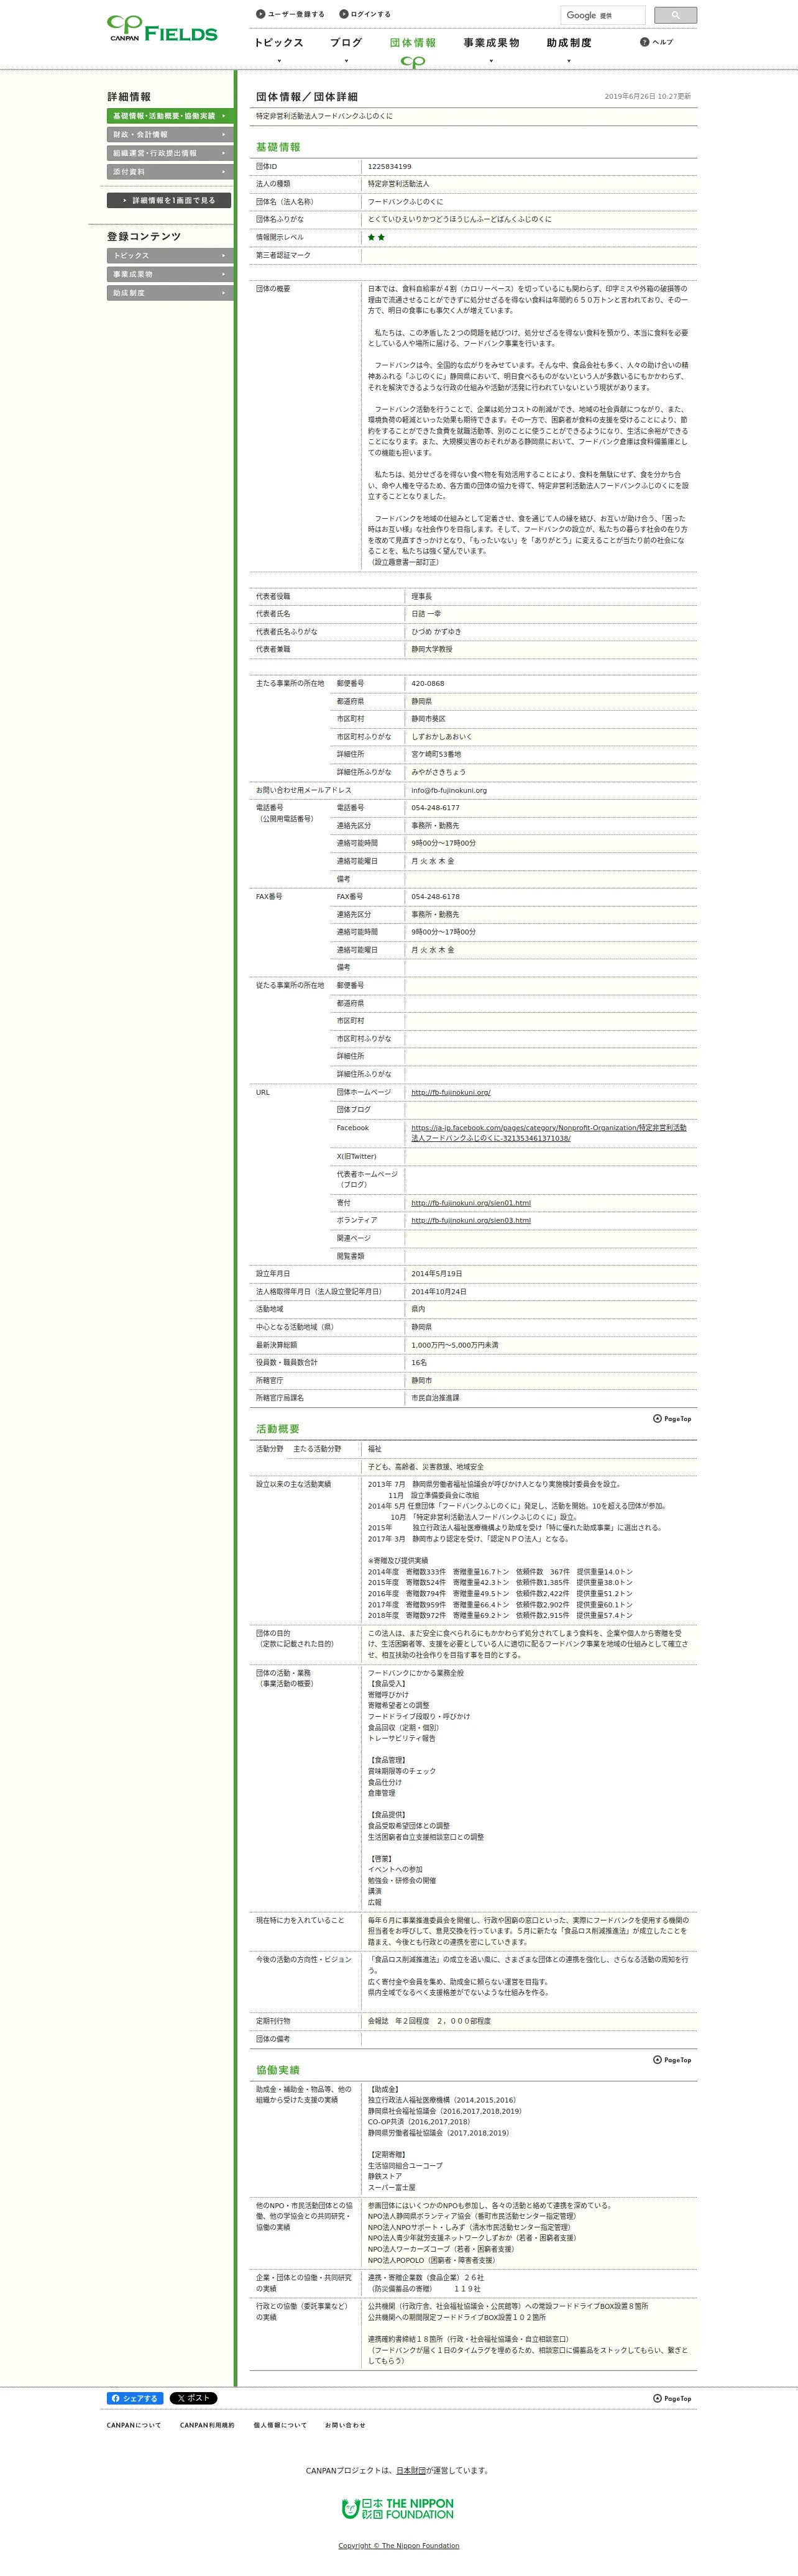The height and width of the screenshot is (2576, 798).
Task: Click email info@fb-fujinokuni.org
Action: pyautogui.click(x=449, y=790)
